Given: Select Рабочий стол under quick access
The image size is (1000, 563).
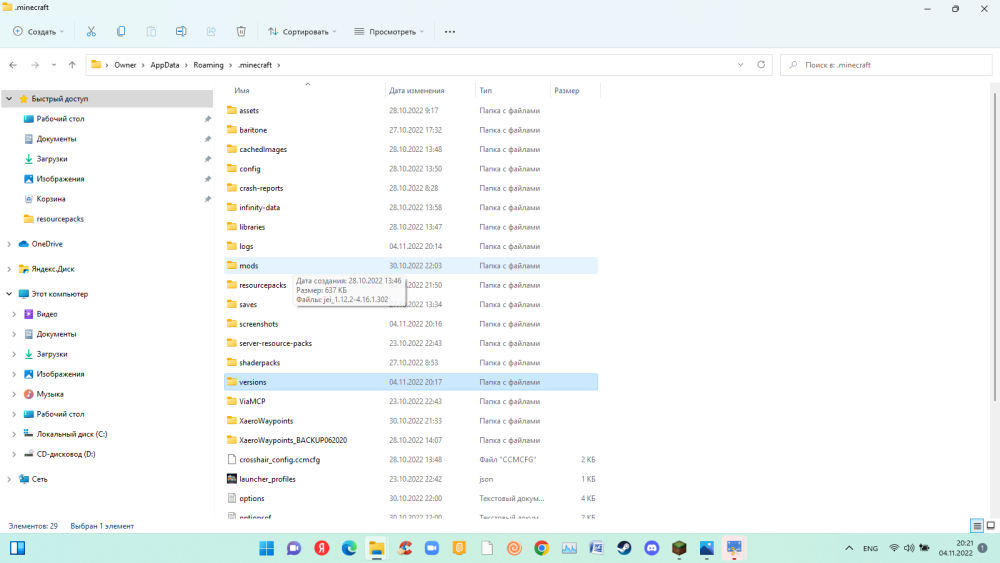Looking at the screenshot, I should (x=60, y=119).
